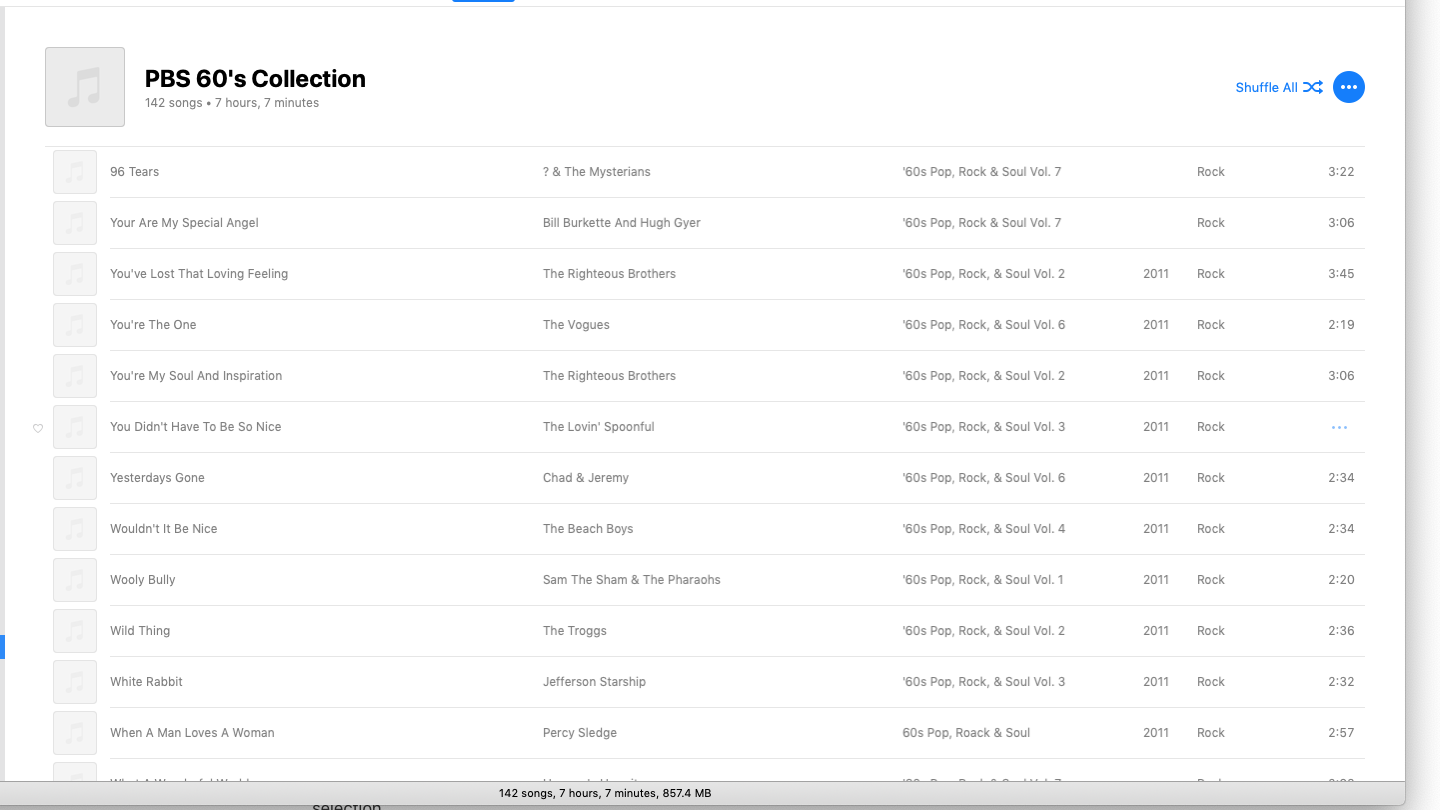The image size is (1440, 810).
Task: Click The Righteous Brothers in You've Lost That Loving Feeling row
Action: point(609,274)
